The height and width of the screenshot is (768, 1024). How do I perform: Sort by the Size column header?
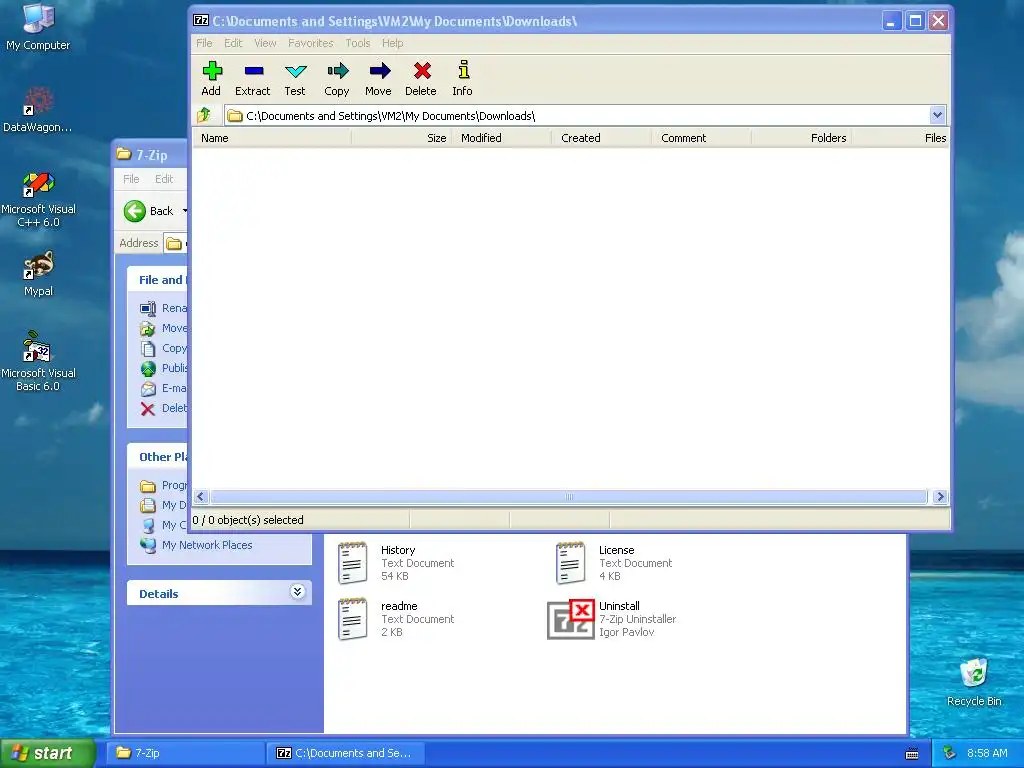(x=401, y=138)
